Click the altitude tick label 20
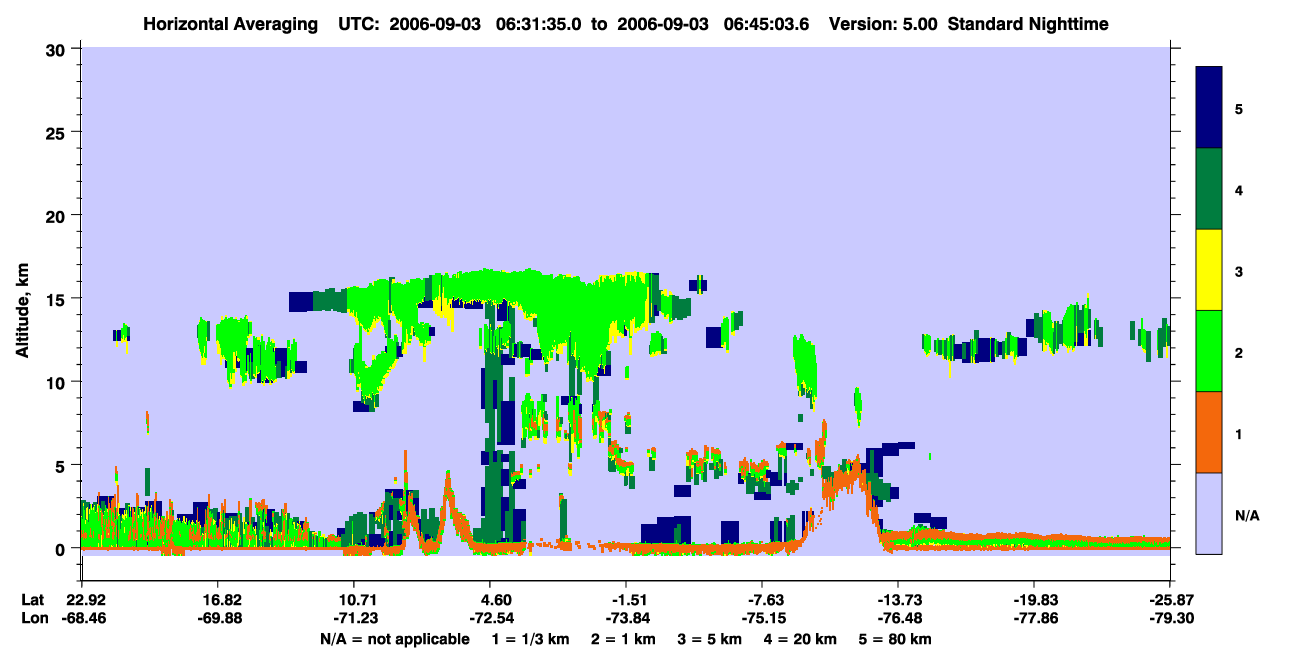The image size is (1300, 667). (x=58, y=216)
